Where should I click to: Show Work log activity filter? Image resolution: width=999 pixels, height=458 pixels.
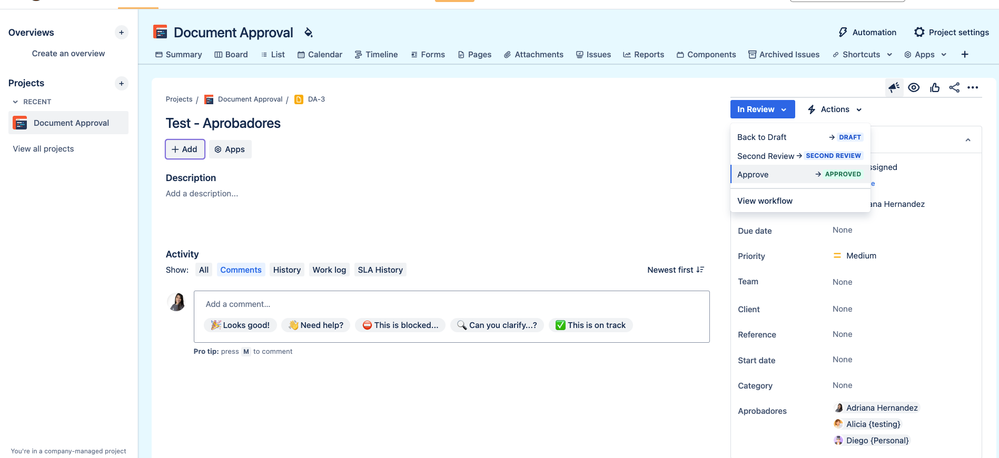(x=329, y=270)
